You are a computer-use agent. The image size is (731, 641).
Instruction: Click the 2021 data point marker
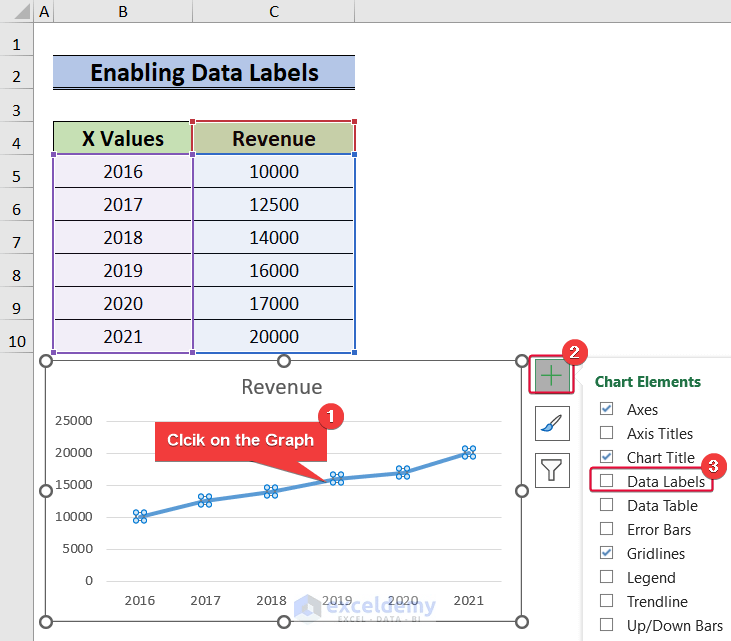coord(469,453)
